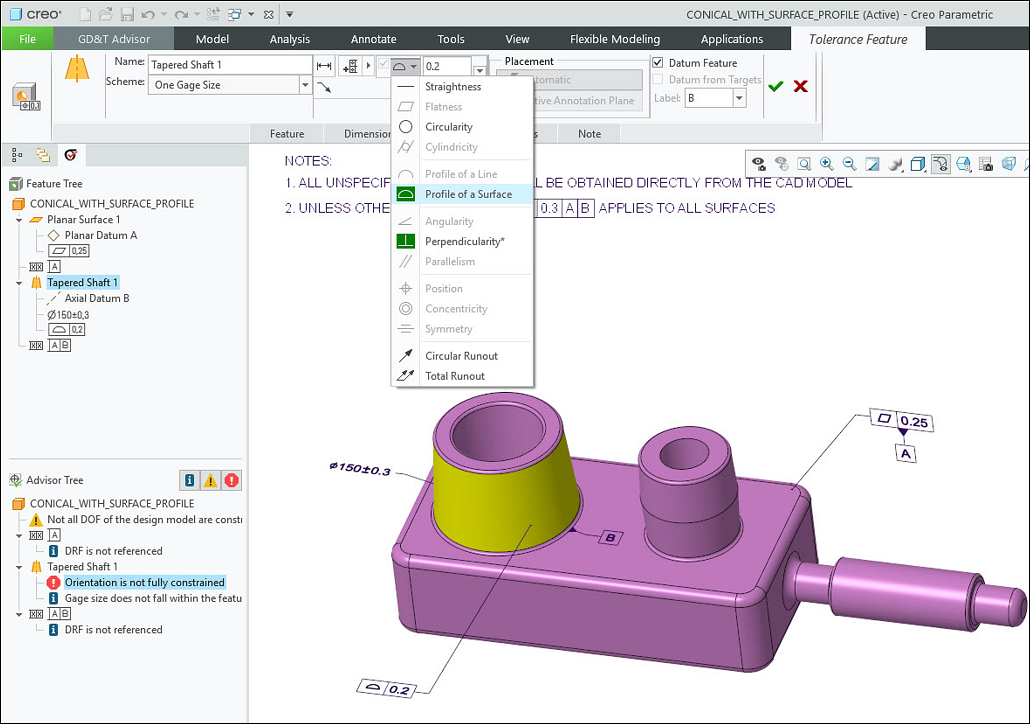Collapse the Tapered Shaft 1 feature tree node

[x=19, y=283]
